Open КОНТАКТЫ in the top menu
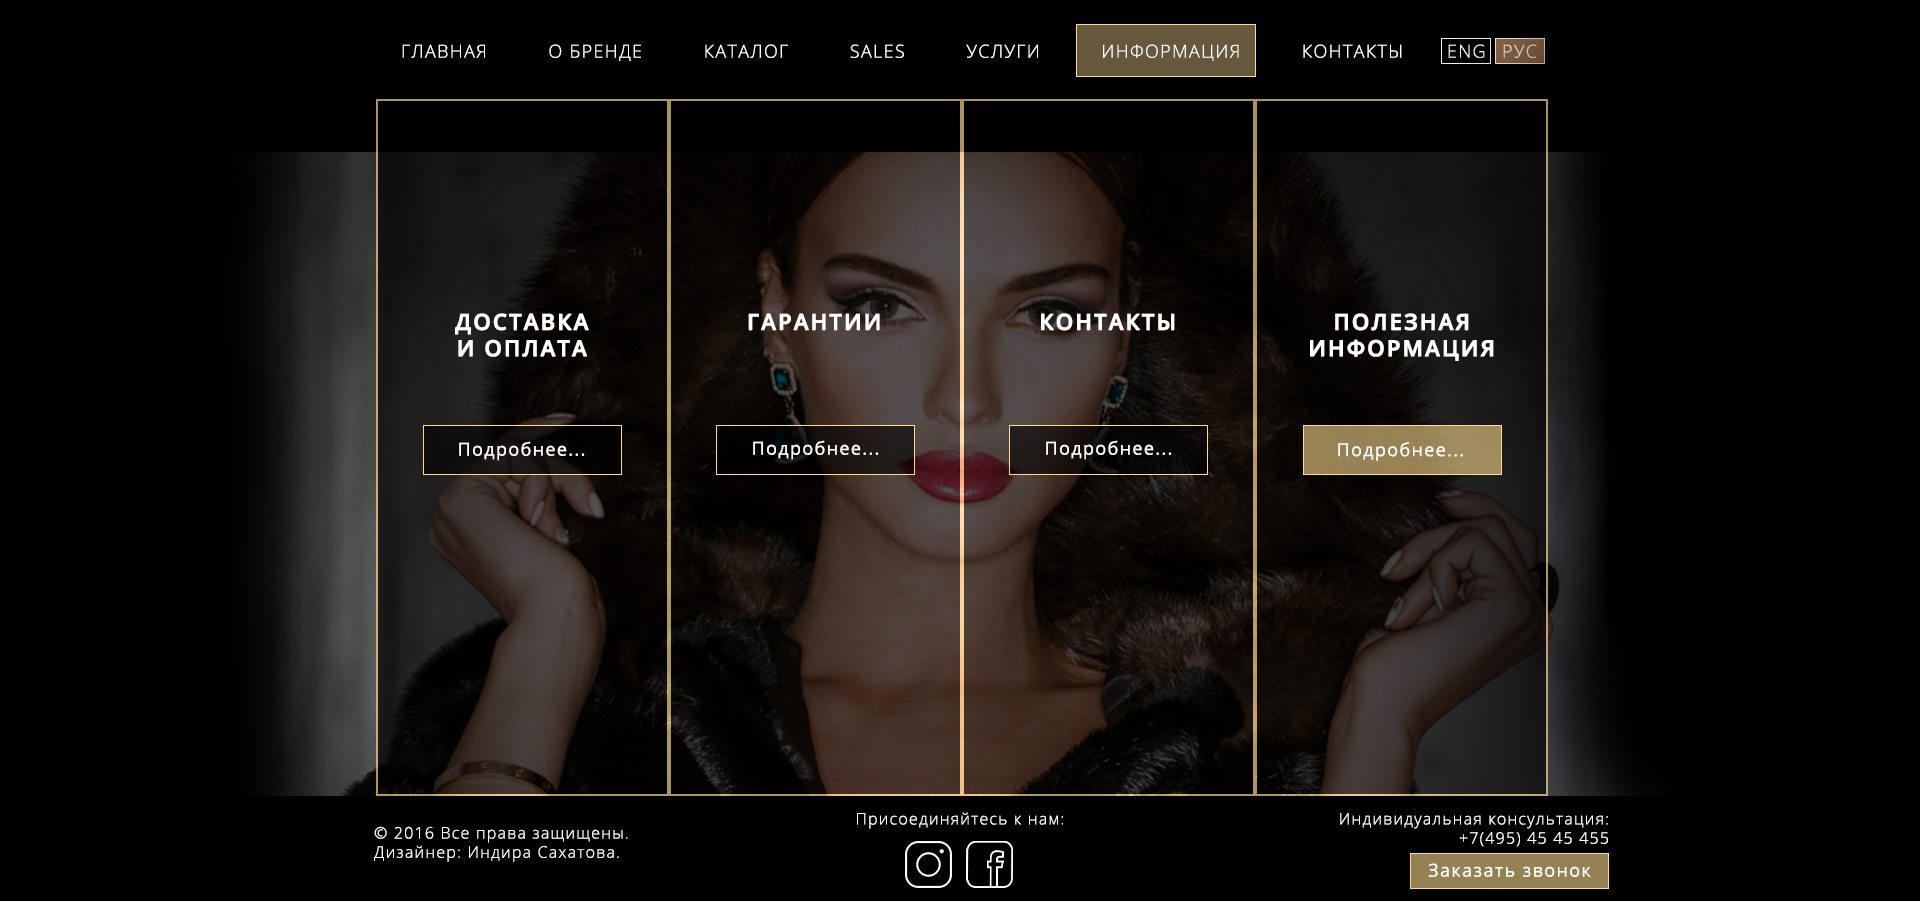 click(1352, 51)
